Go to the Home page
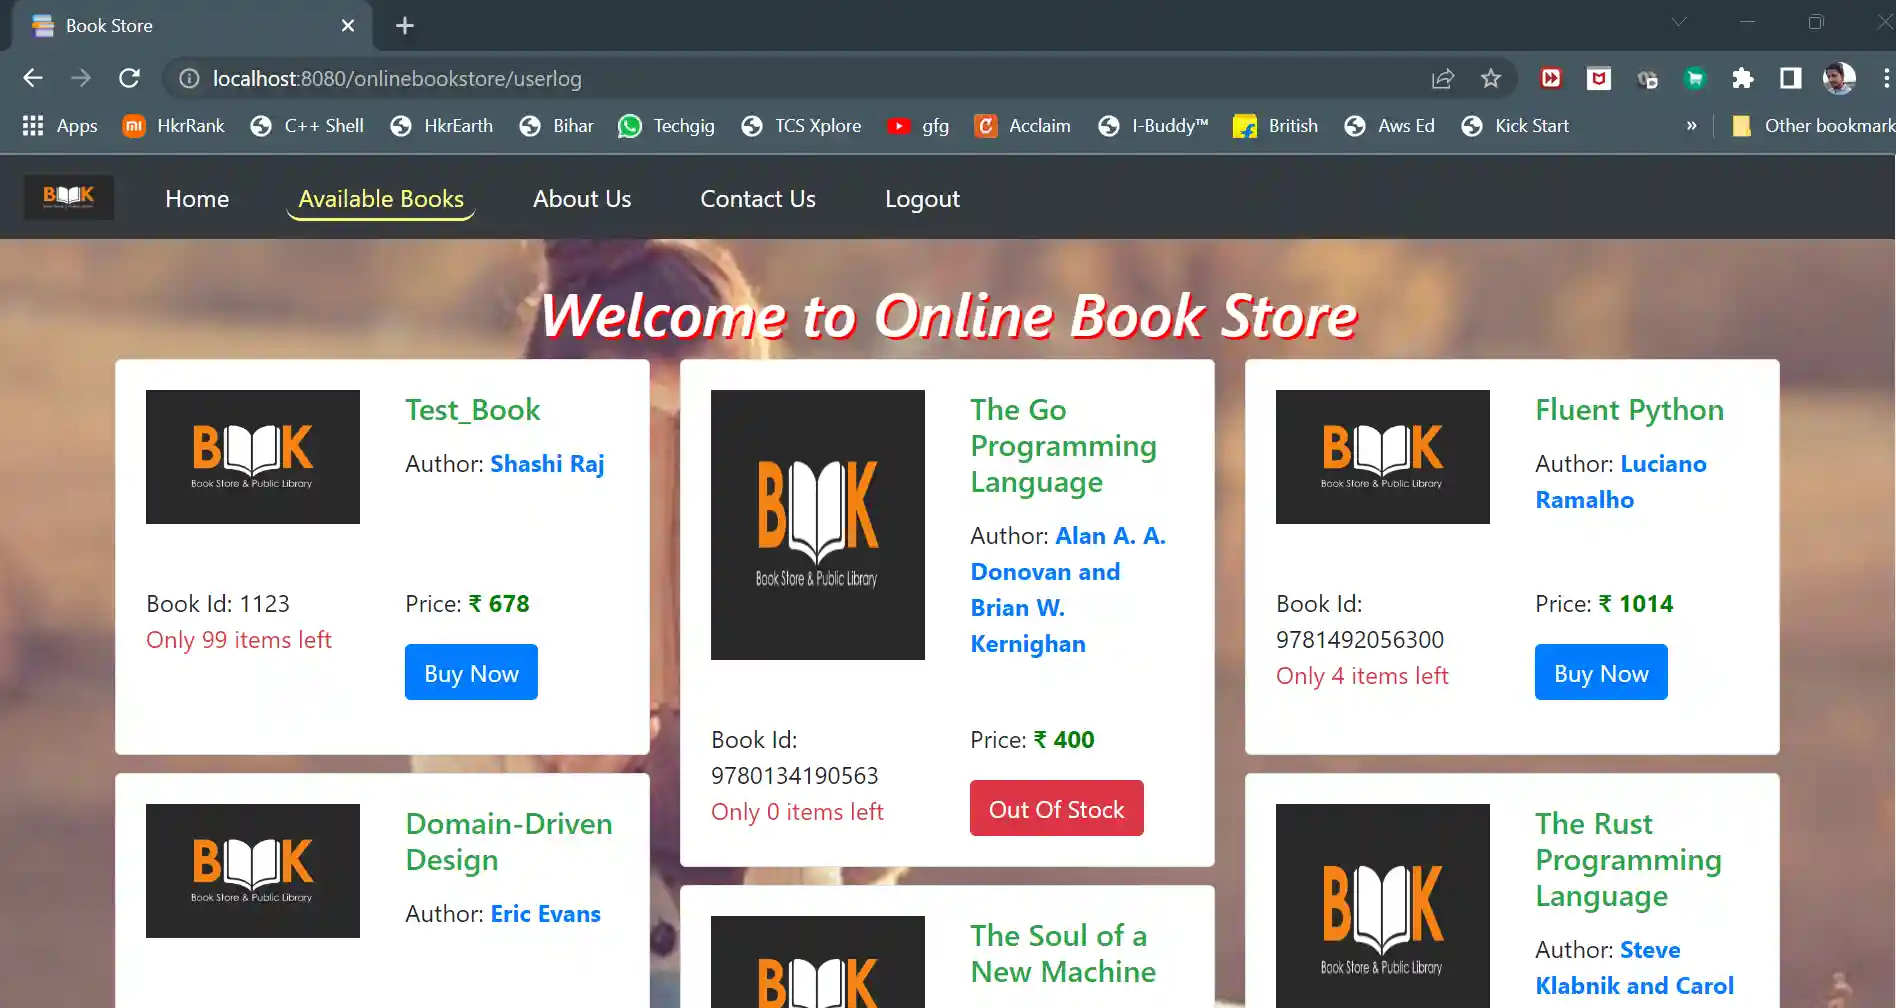The image size is (1896, 1008). pos(197,199)
